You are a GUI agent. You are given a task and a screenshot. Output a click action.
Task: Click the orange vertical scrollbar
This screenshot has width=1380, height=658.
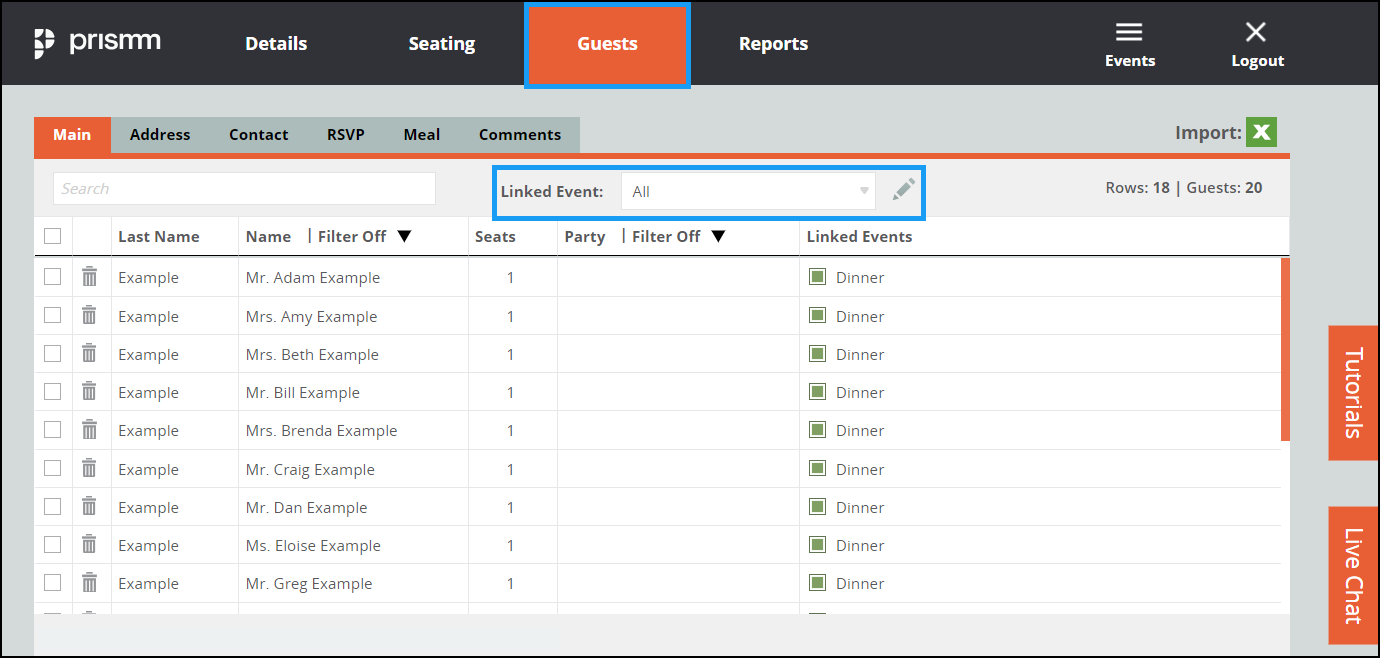1285,349
